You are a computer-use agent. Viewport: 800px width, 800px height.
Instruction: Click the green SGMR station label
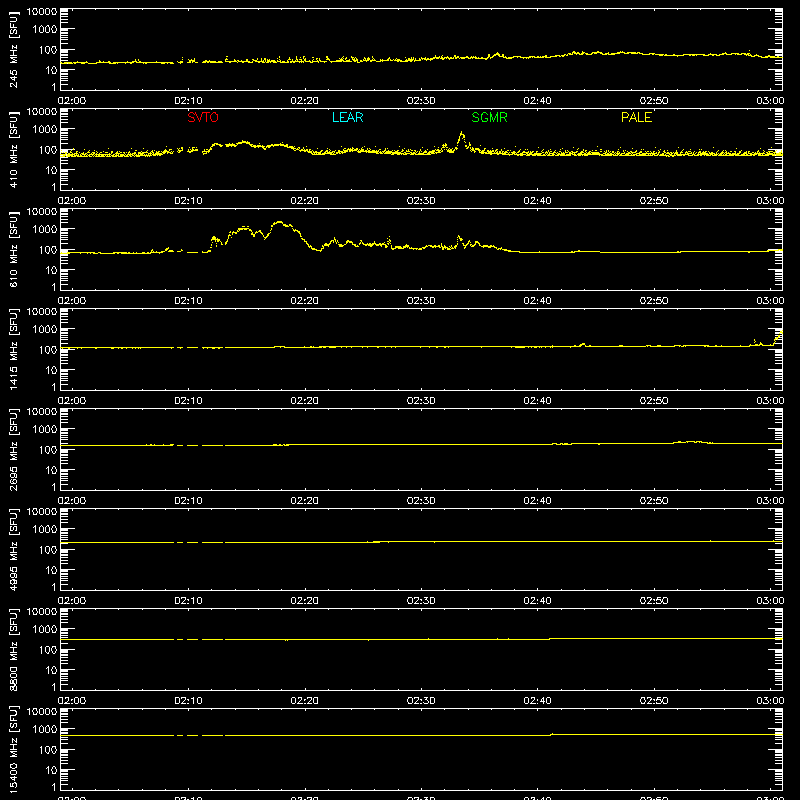489,117
